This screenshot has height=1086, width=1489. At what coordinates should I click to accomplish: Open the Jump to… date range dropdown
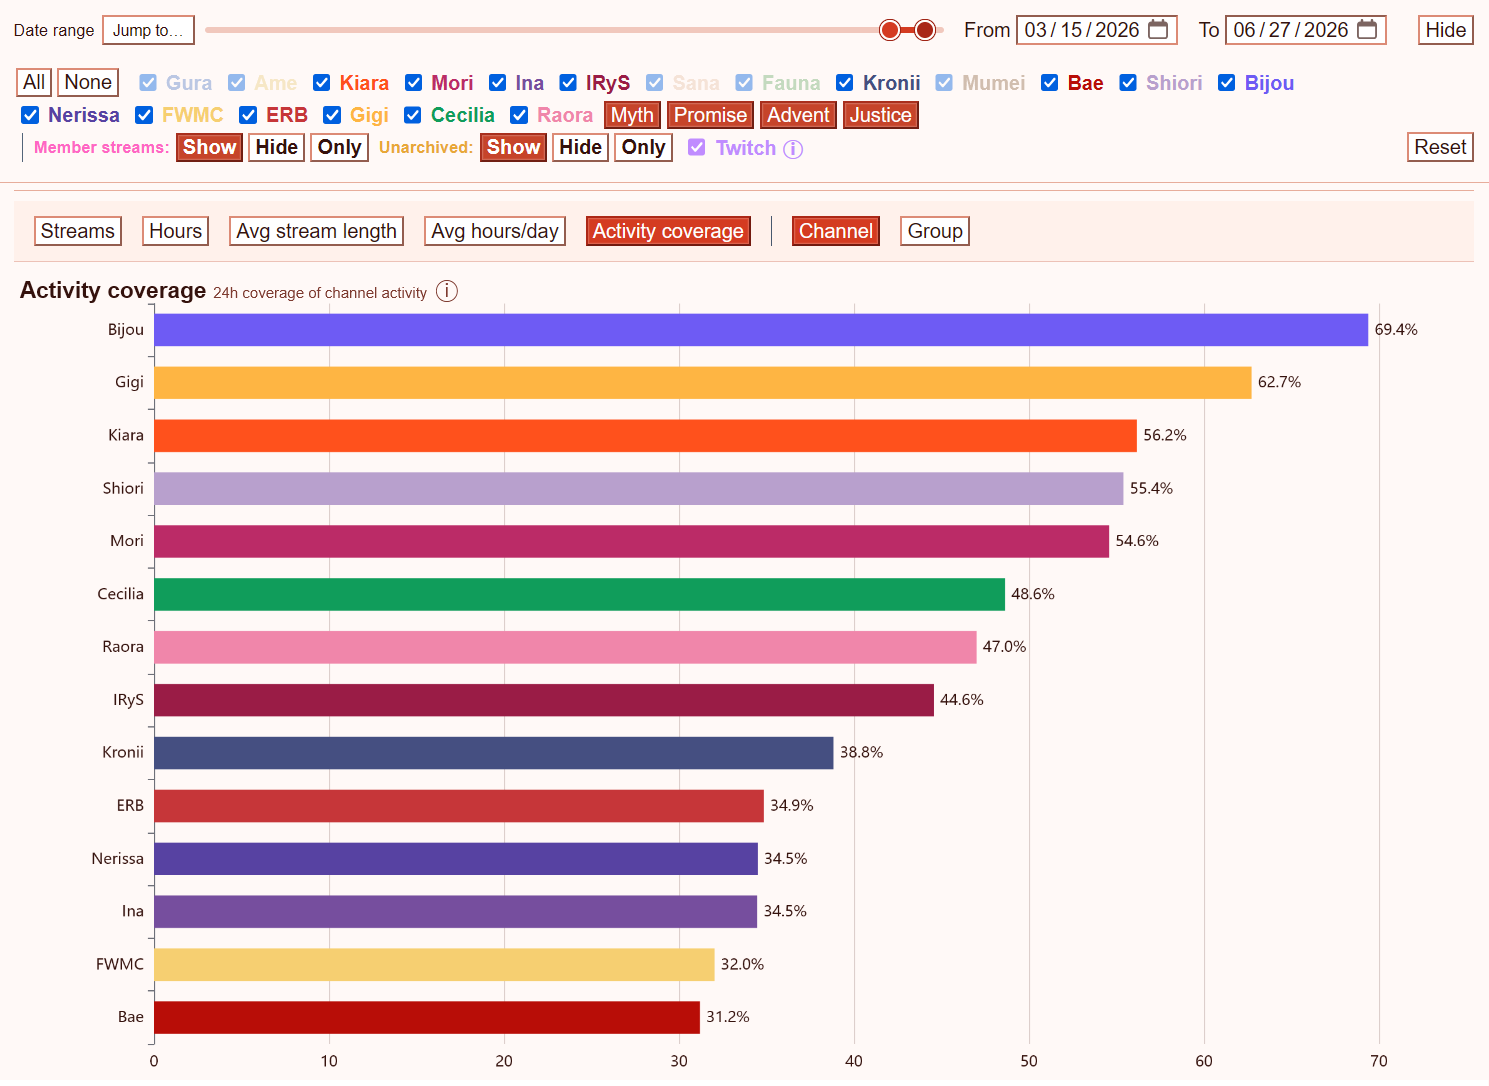148,30
